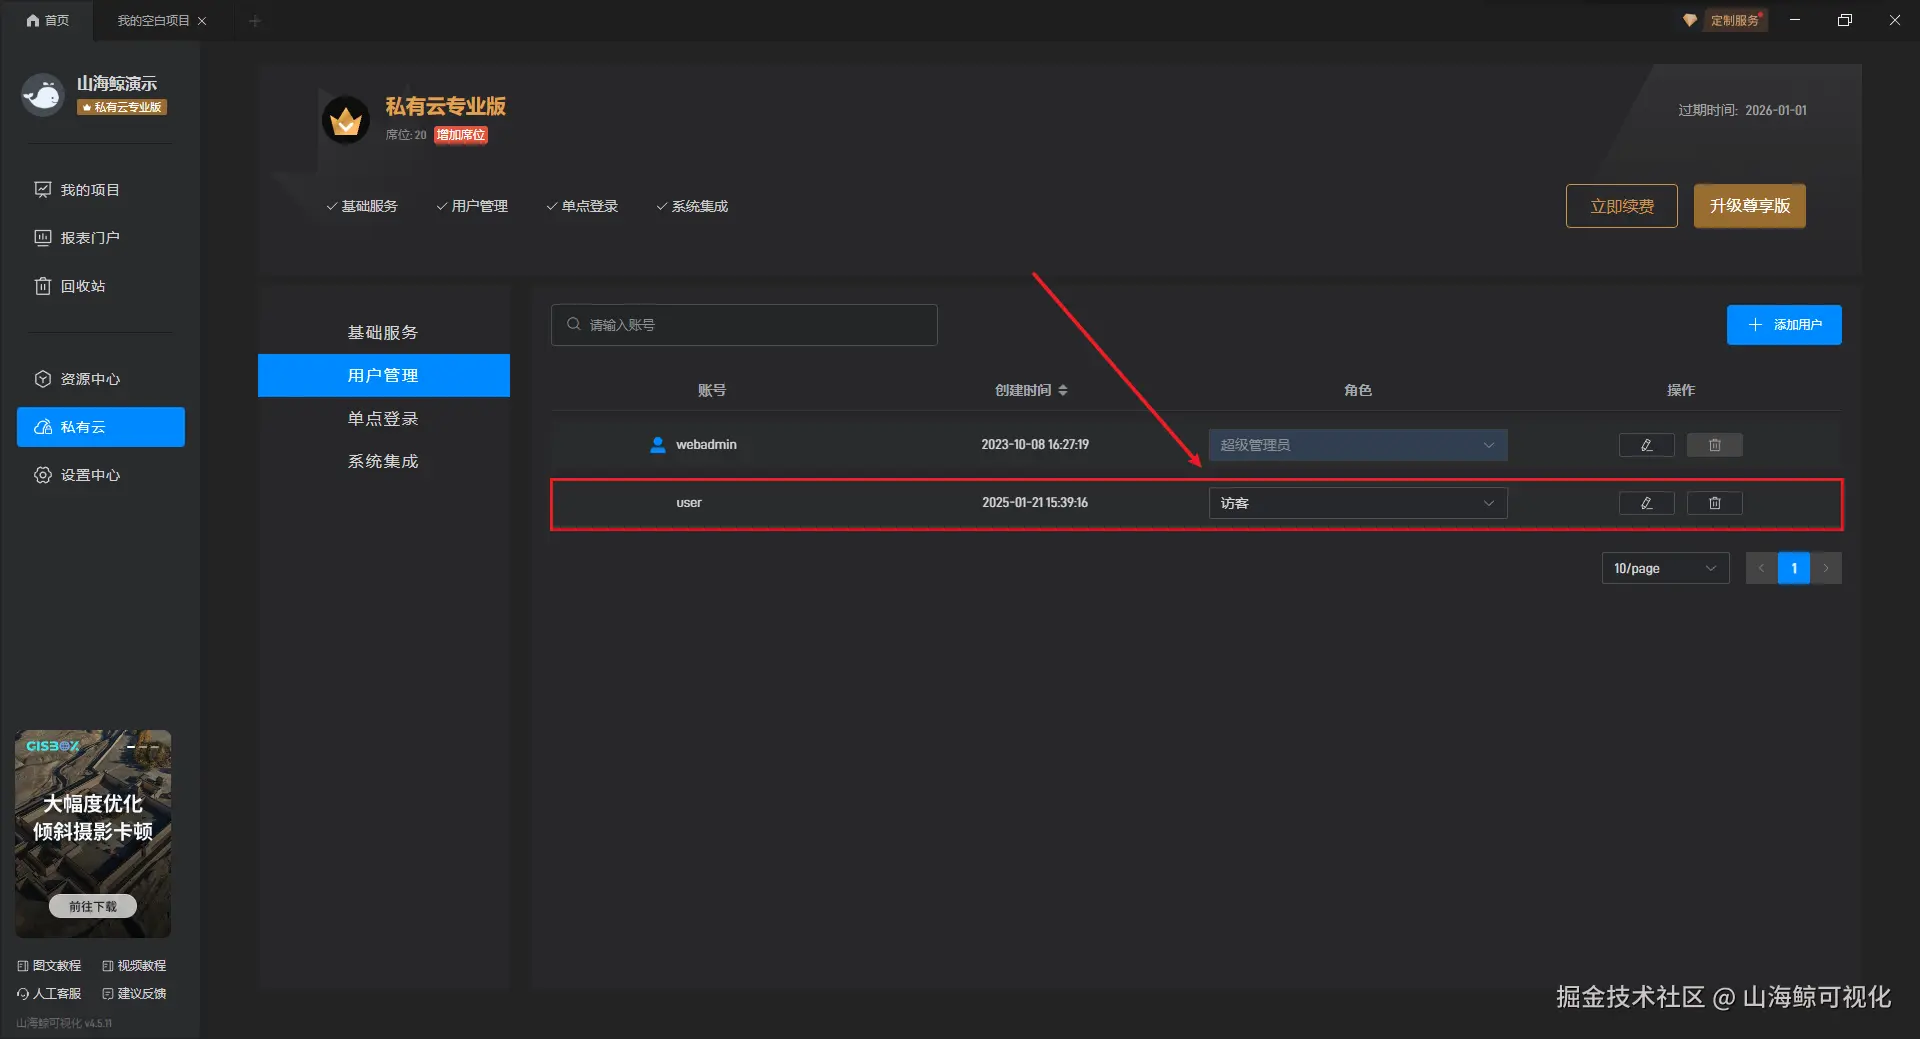Viewport: 1920px width, 1039px height.
Task: Click the user account name cell
Action: [x=689, y=503]
